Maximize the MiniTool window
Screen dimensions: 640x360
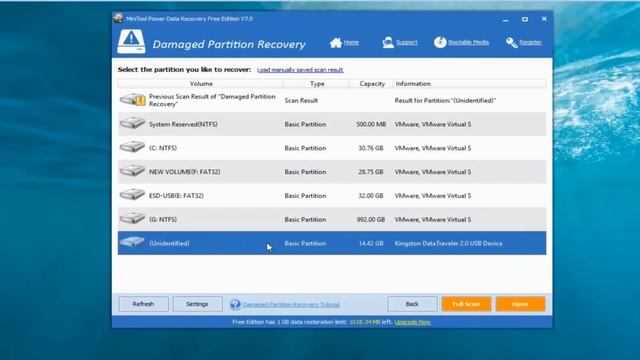click(x=525, y=19)
